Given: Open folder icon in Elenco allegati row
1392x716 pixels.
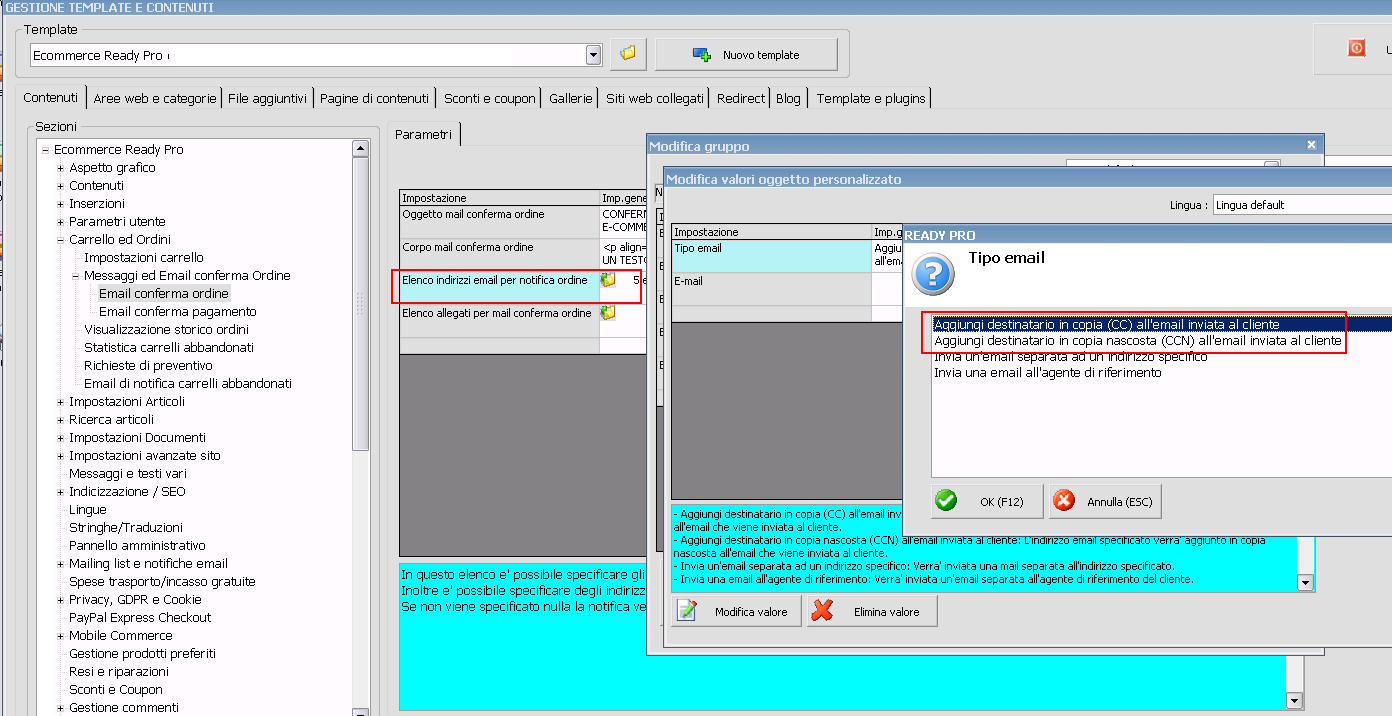Looking at the screenshot, I should click(x=608, y=313).
